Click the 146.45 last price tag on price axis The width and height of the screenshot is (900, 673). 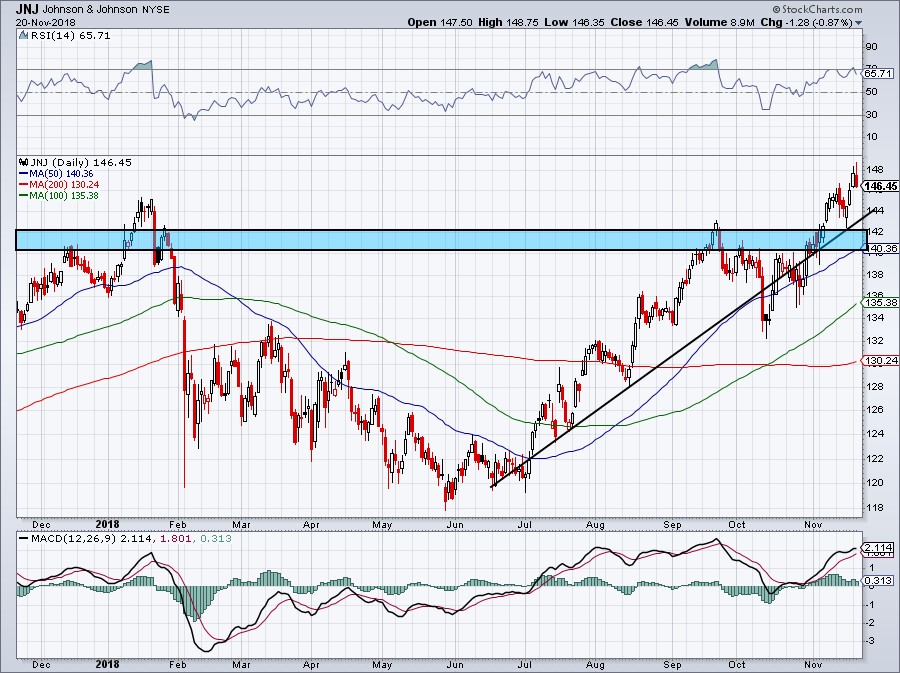880,186
